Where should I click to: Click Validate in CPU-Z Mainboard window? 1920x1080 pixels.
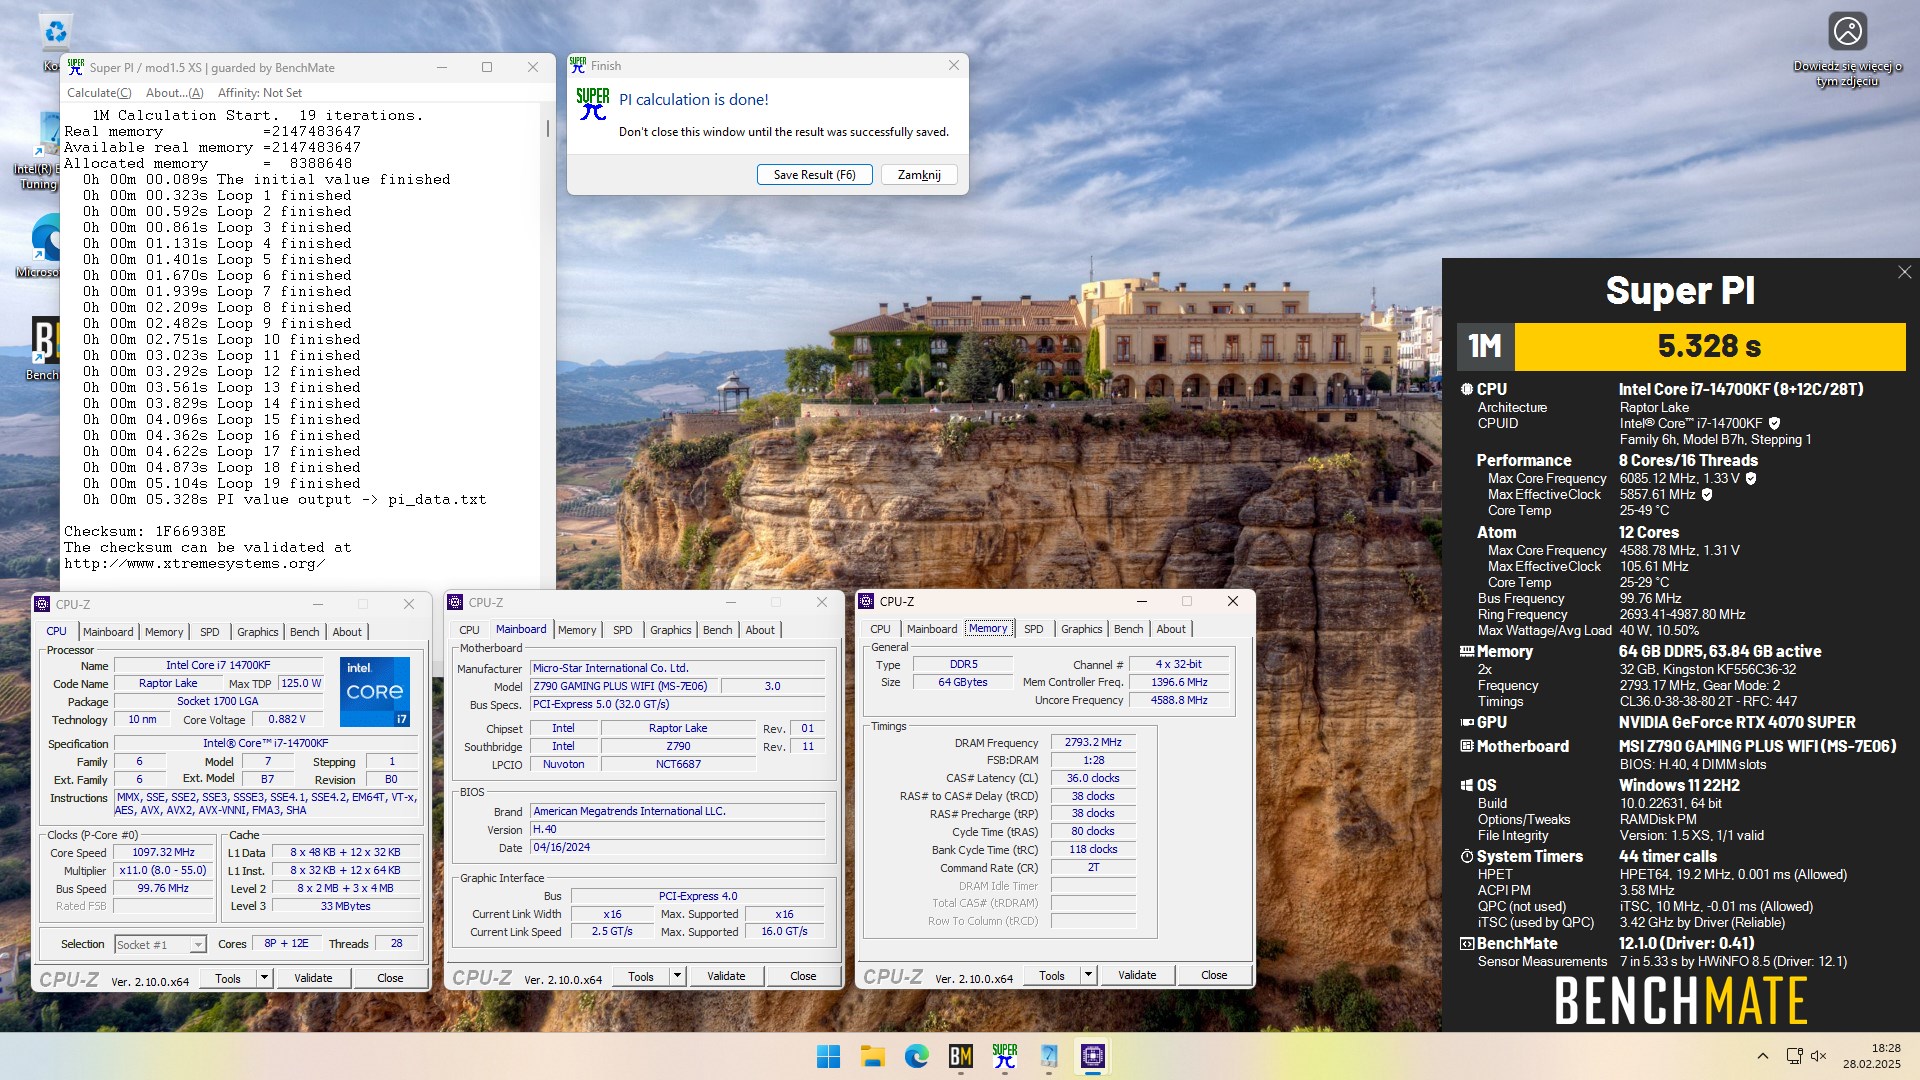pyautogui.click(x=726, y=976)
